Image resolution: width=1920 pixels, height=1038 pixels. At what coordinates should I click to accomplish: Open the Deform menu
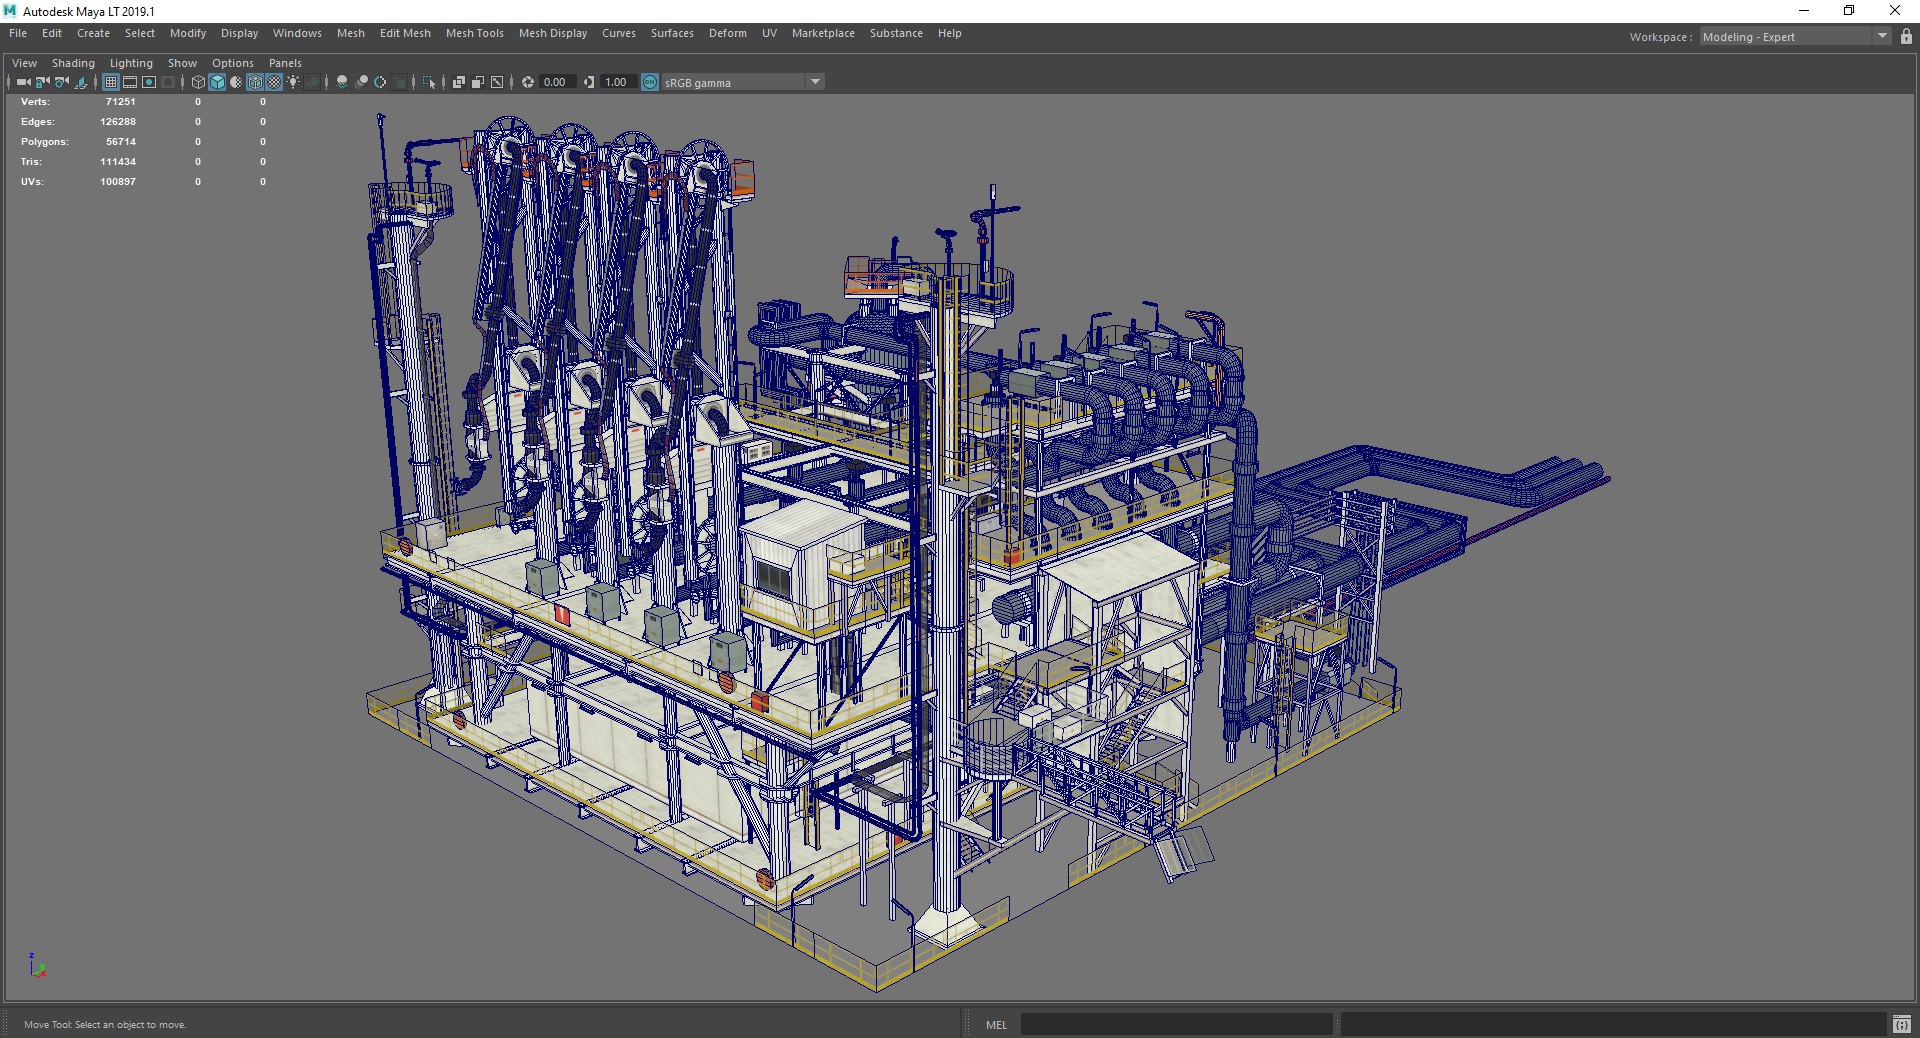(728, 33)
